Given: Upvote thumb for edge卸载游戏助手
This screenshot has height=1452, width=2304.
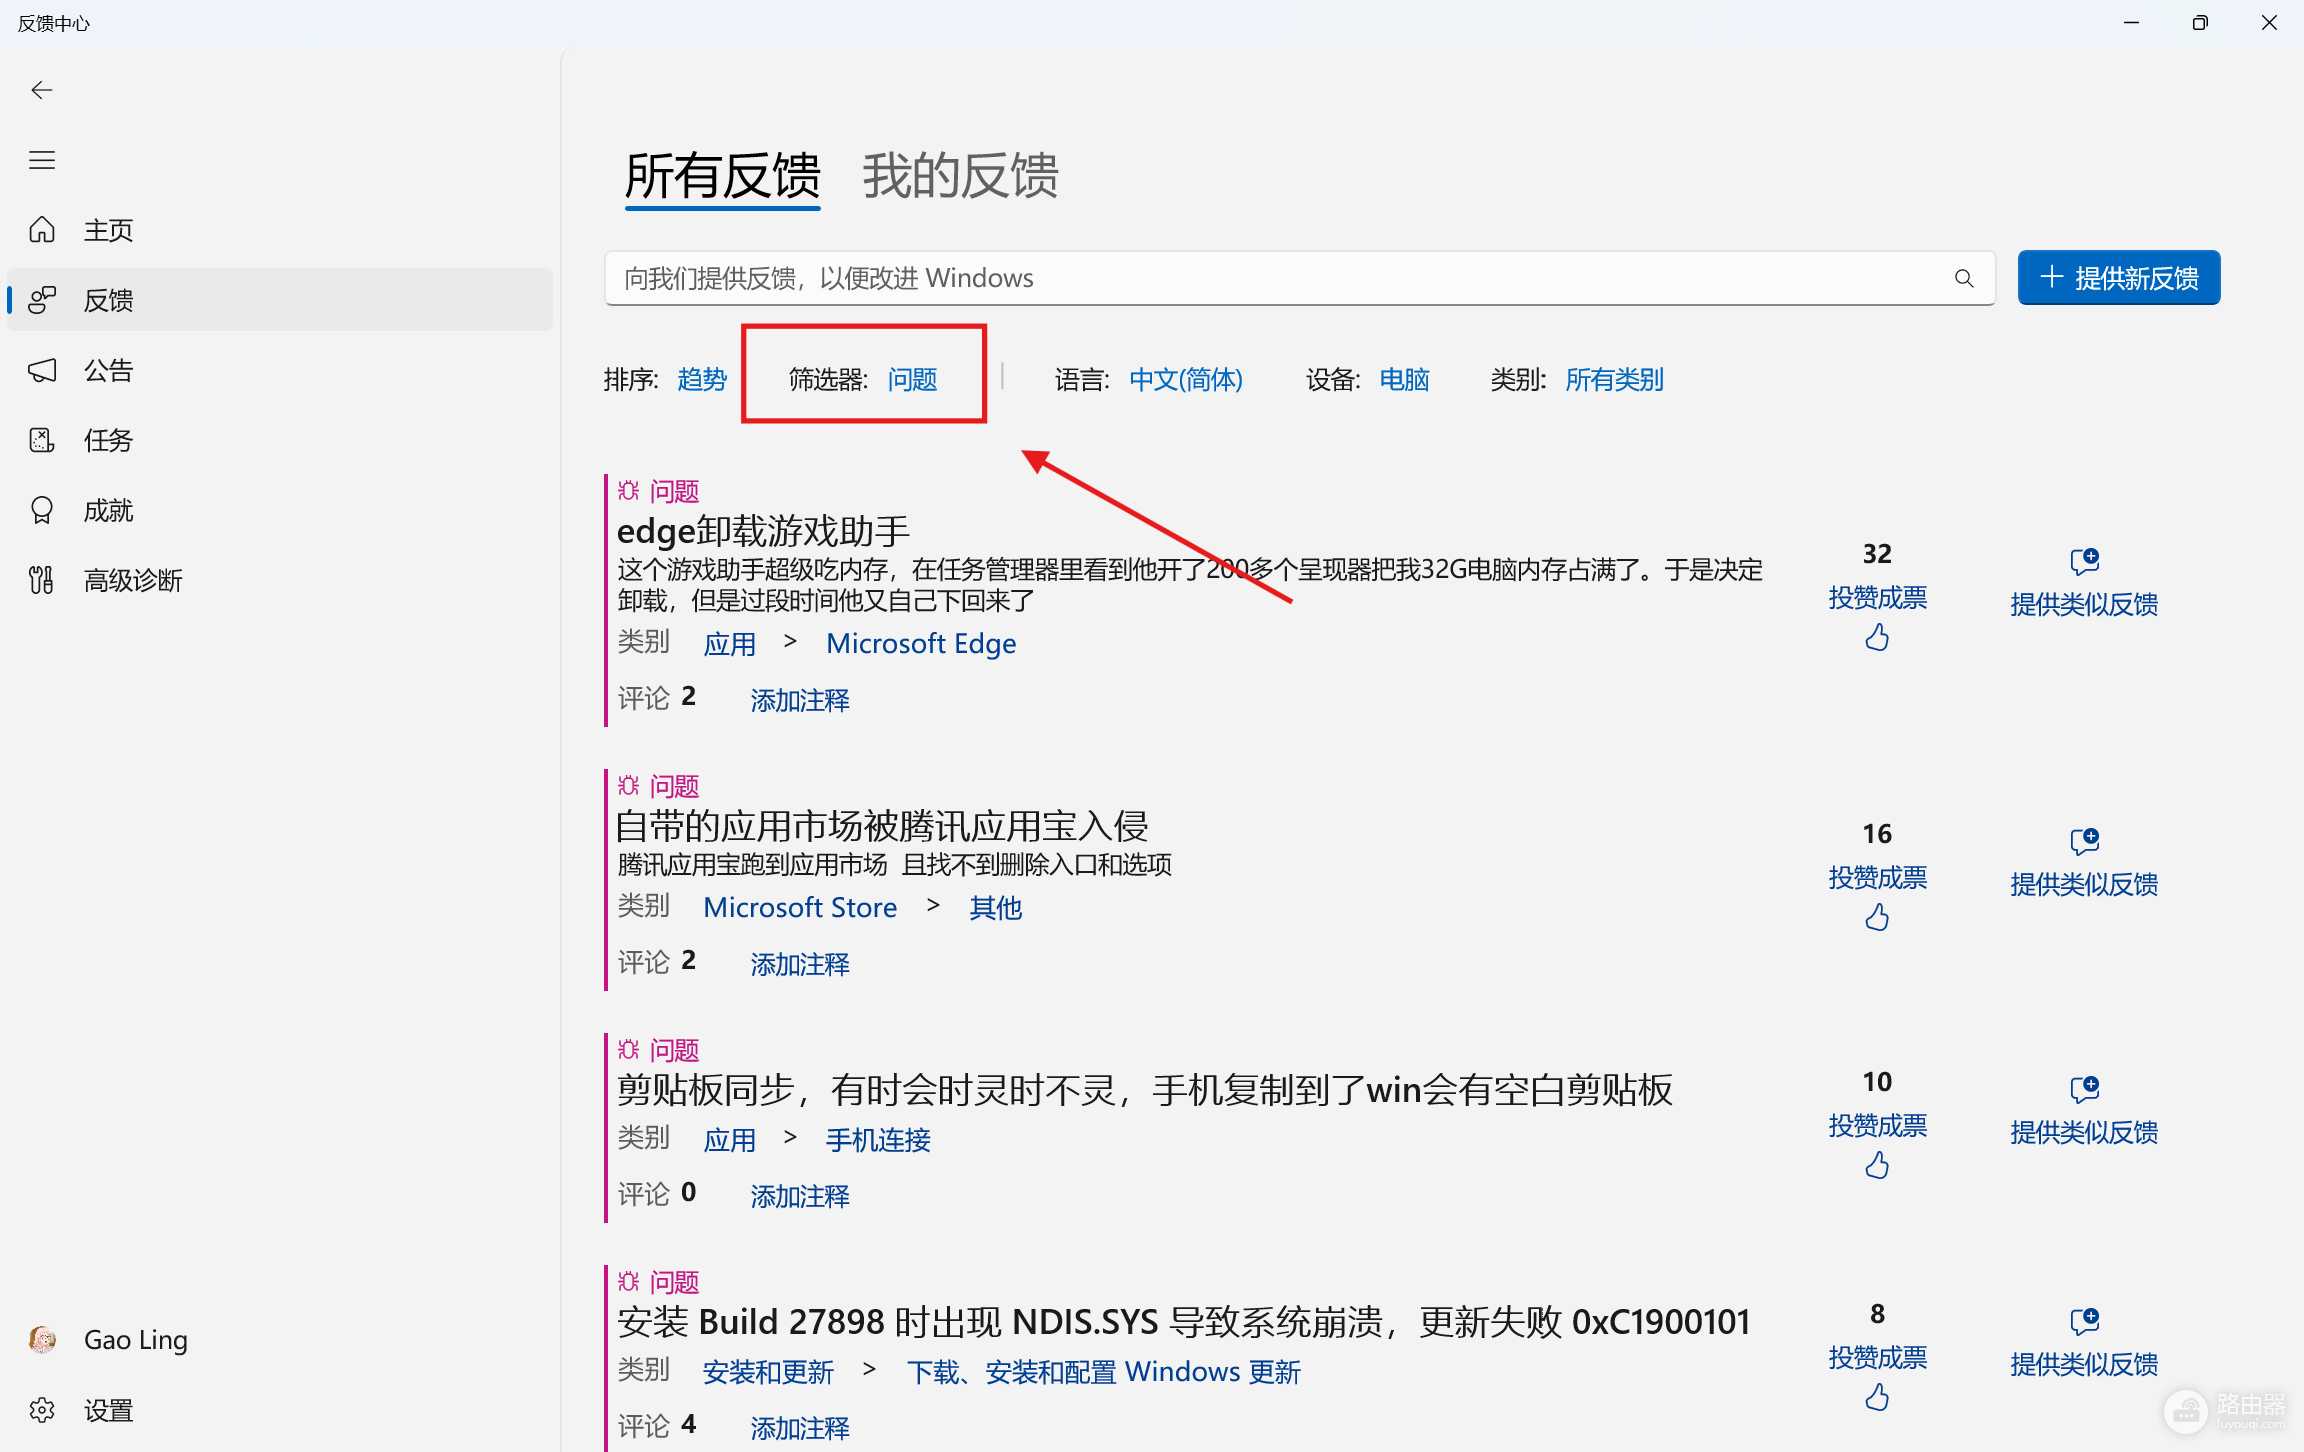Looking at the screenshot, I should point(1877,637).
